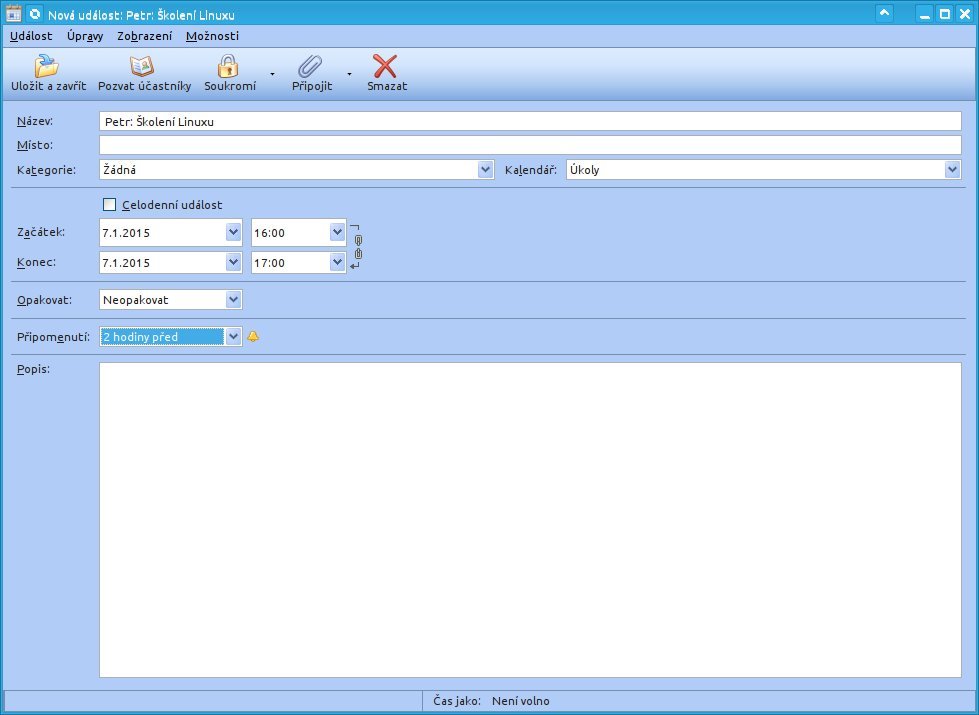
Task: Click the yellow reminder bell icon
Action: [x=253, y=337]
